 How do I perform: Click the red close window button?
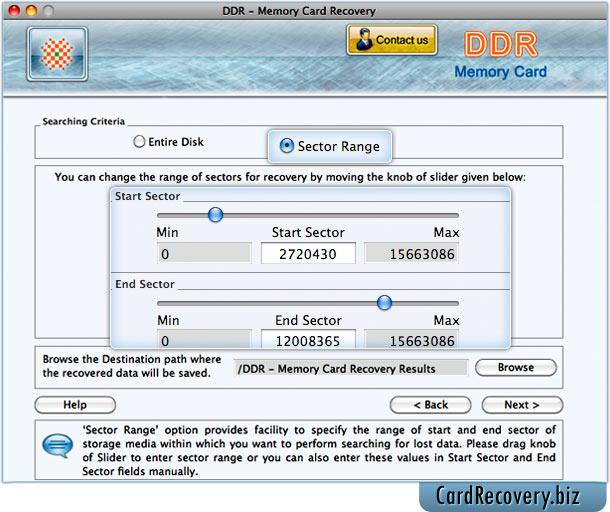[x=14, y=11]
